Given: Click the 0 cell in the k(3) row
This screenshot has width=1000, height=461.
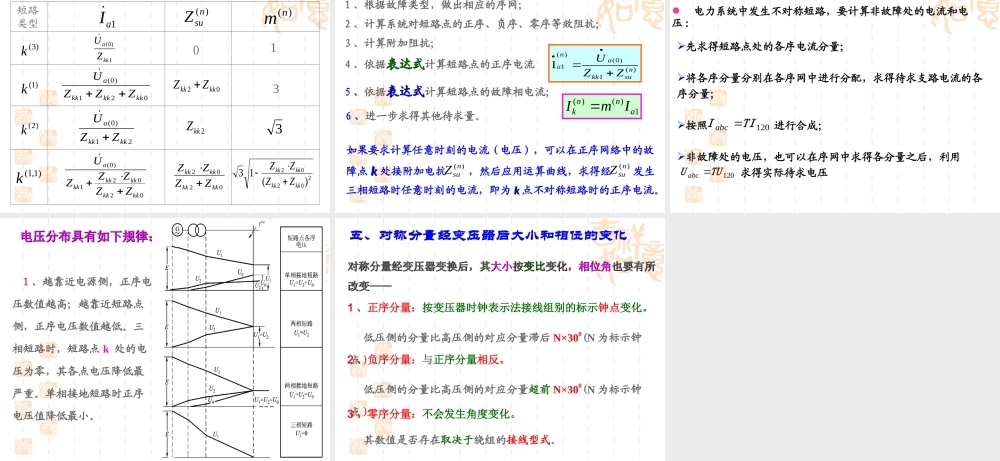Looking at the screenshot, I should 196,50.
